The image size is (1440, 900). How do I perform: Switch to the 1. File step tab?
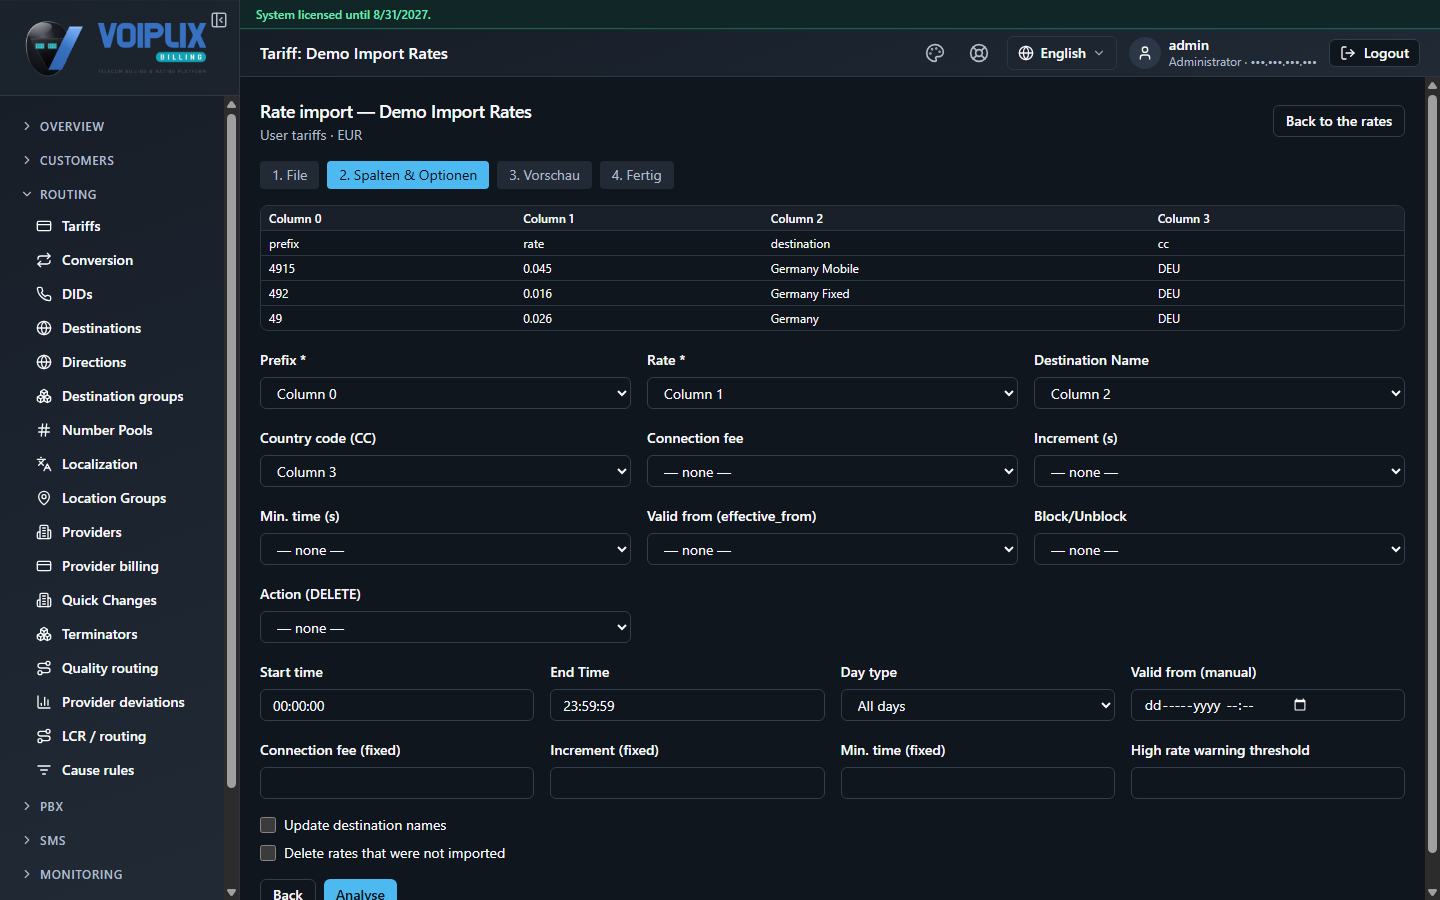click(x=290, y=175)
